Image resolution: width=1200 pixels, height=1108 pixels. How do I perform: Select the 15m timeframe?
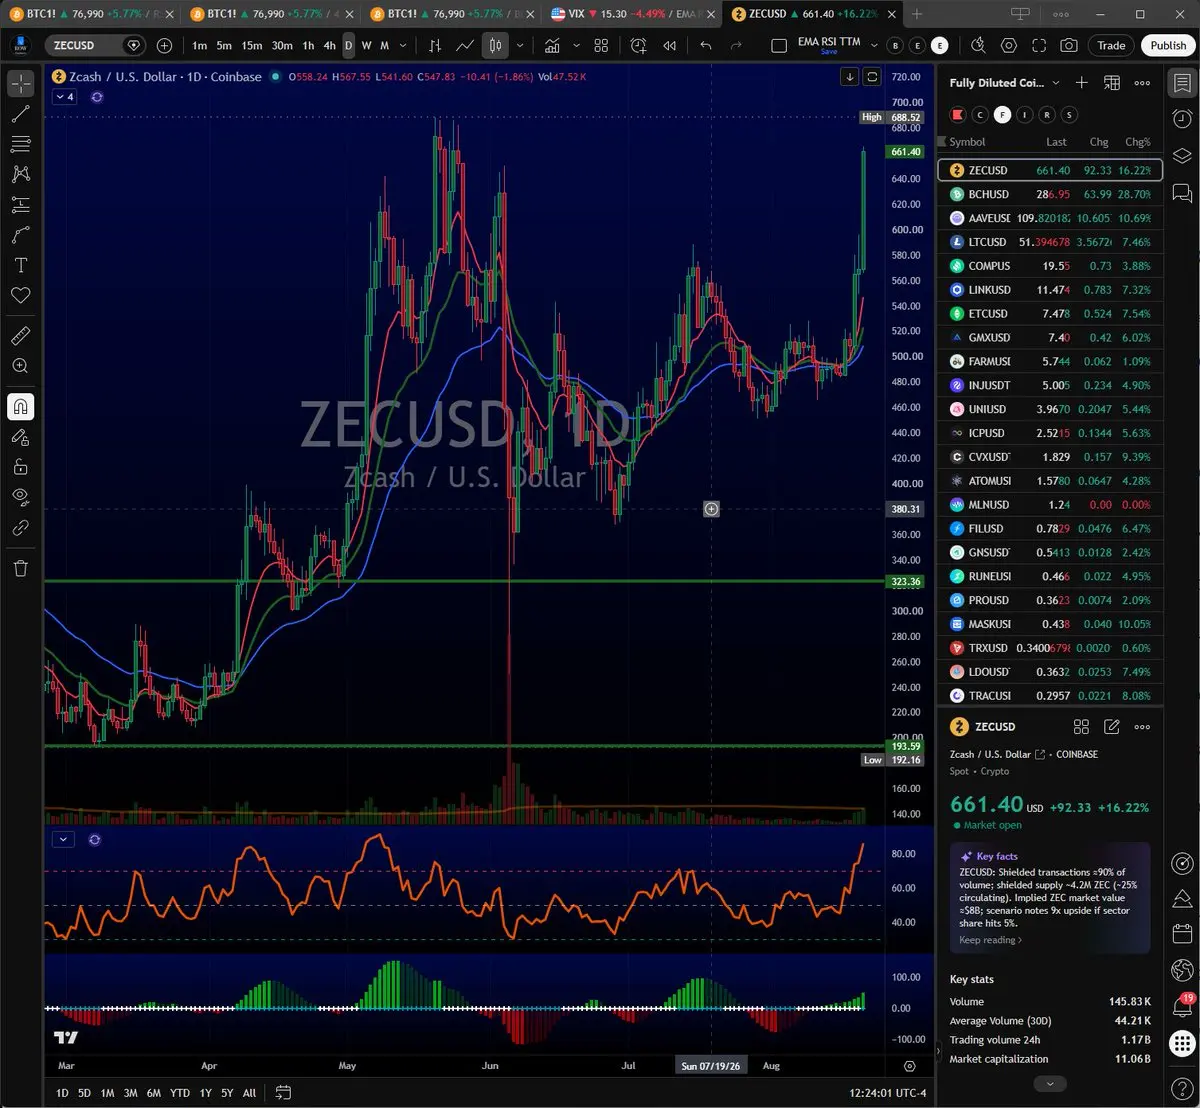click(252, 46)
